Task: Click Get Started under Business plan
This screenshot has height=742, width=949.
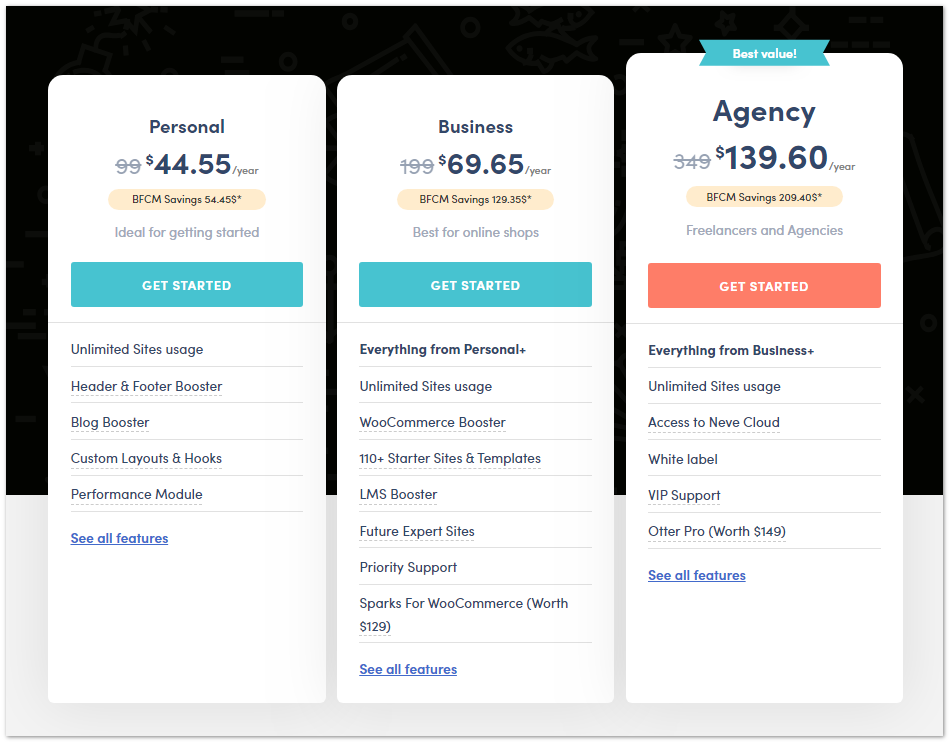Action: tap(475, 285)
